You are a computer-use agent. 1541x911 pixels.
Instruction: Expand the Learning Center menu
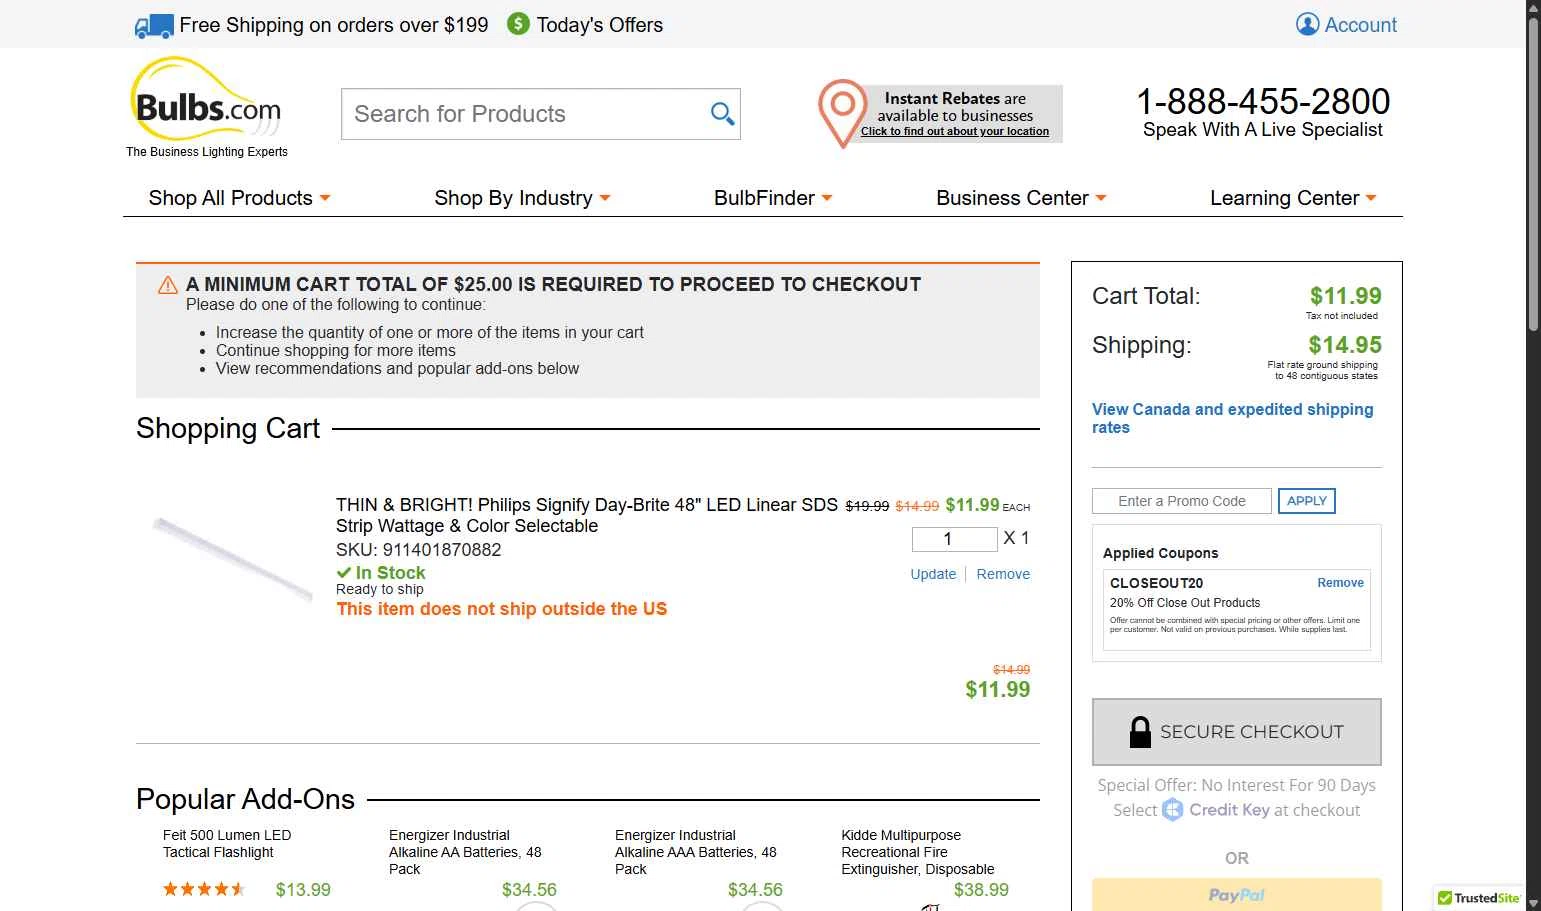coord(1293,198)
